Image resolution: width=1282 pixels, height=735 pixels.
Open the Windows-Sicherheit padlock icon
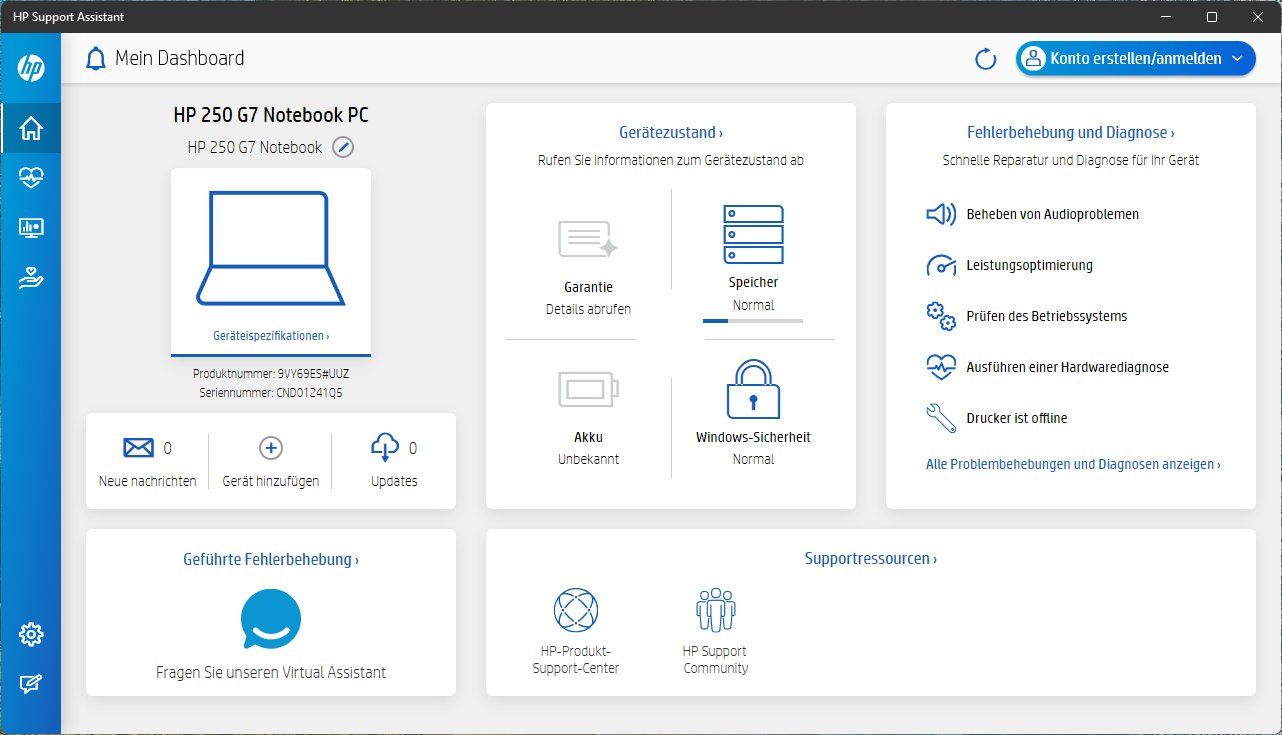click(753, 390)
